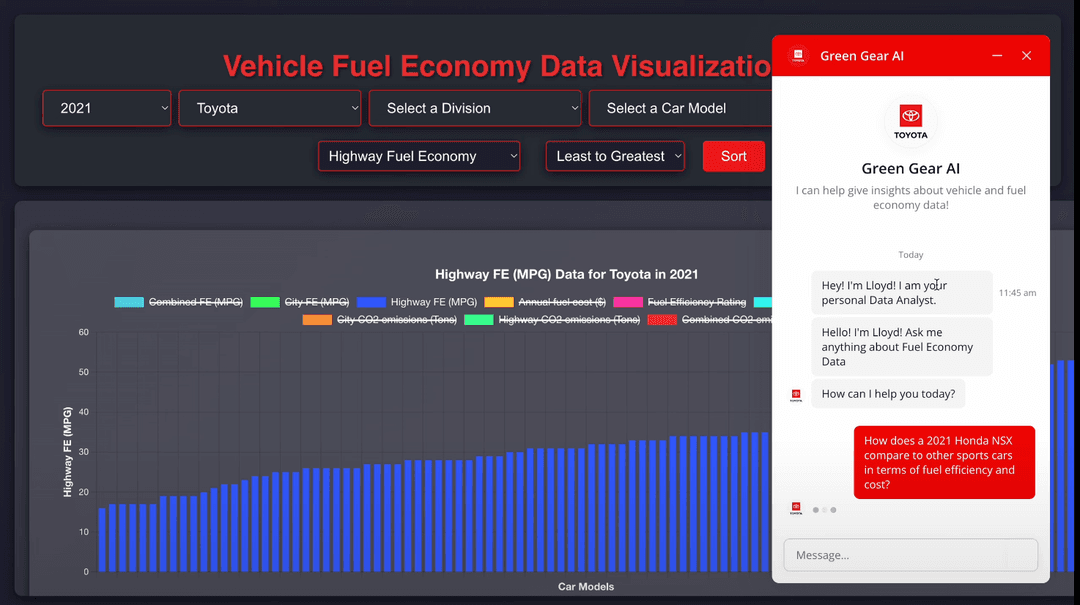Minimize the Green Gear AI chat window

coord(997,56)
